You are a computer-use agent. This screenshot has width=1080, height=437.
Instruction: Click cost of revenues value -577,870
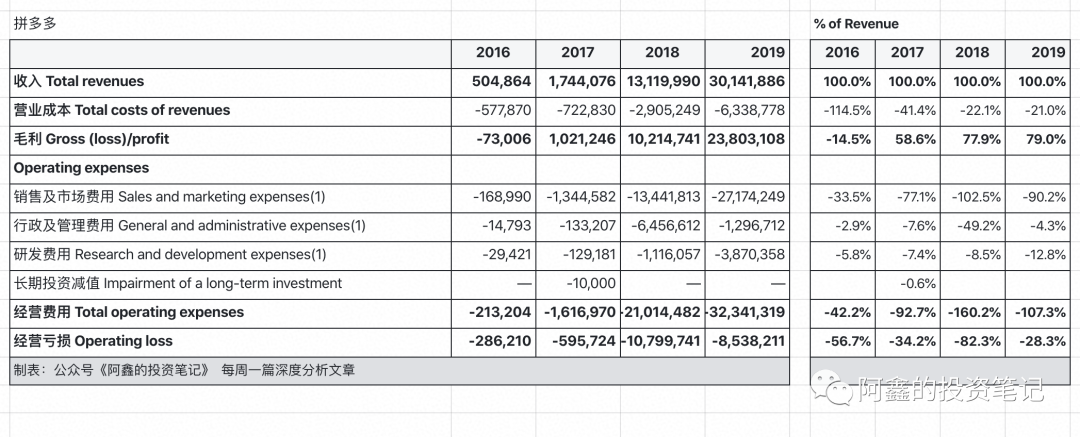point(503,110)
